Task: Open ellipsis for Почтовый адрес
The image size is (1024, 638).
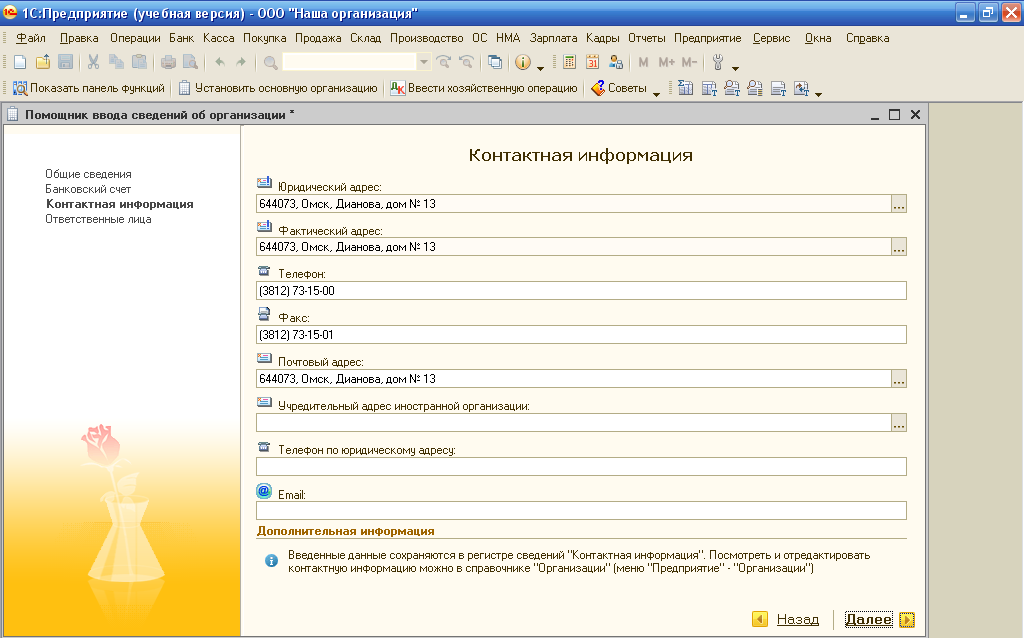Action: 899,379
